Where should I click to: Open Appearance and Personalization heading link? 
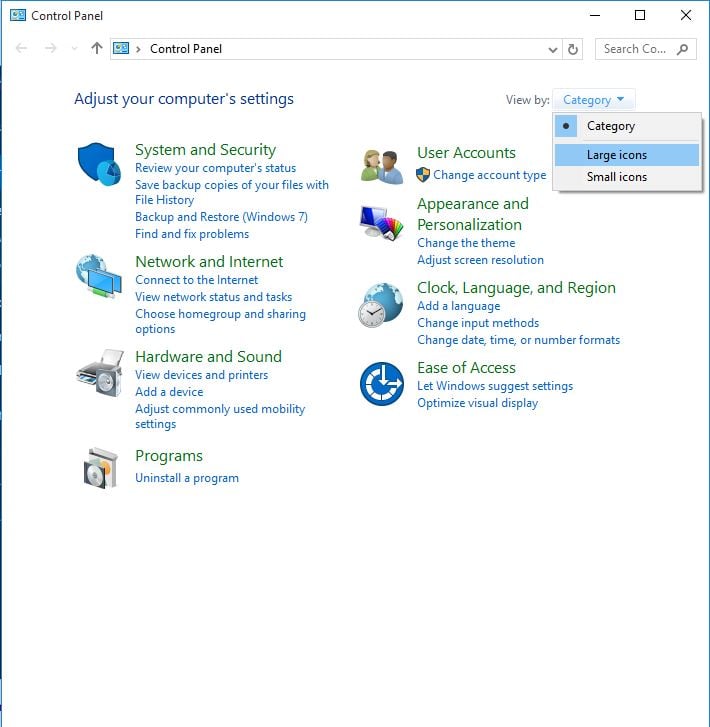(x=473, y=214)
